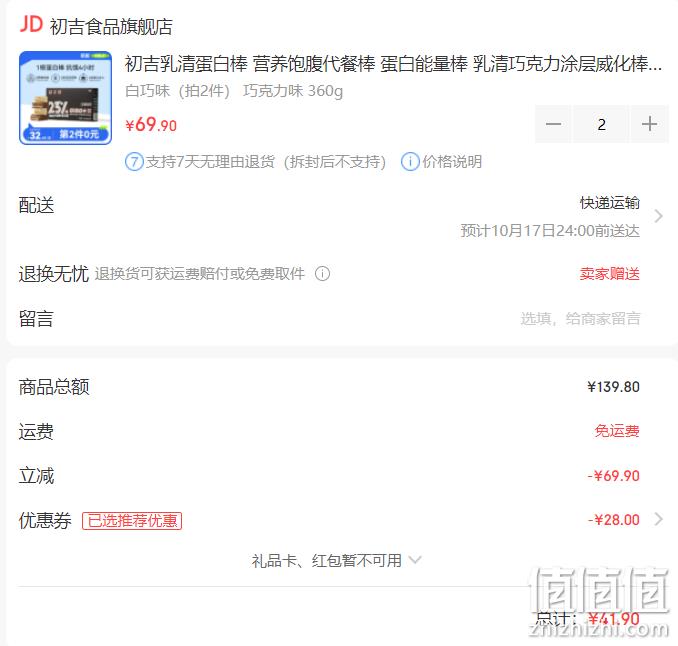Screen dimensions: 678x646
Task: Click the 7-day return circle icon
Action: [134, 162]
